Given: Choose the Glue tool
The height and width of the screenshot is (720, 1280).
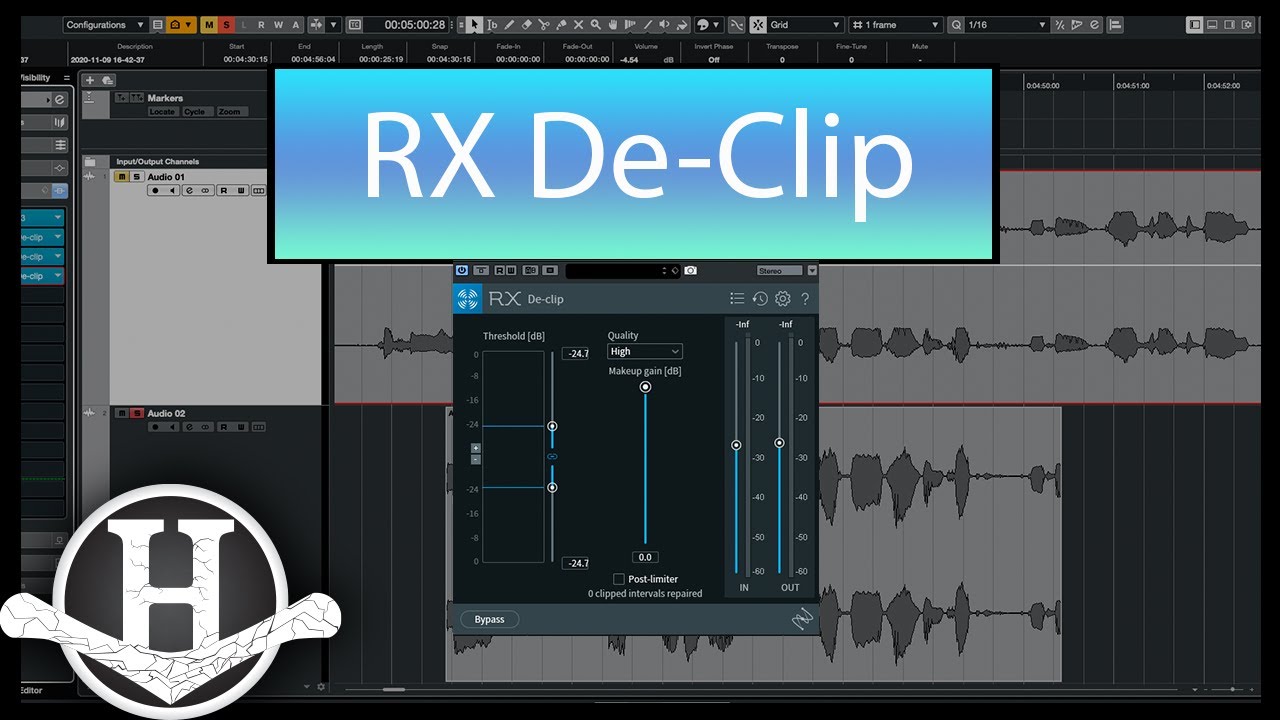Looking at the screenshot, I should tap(560, 25).
